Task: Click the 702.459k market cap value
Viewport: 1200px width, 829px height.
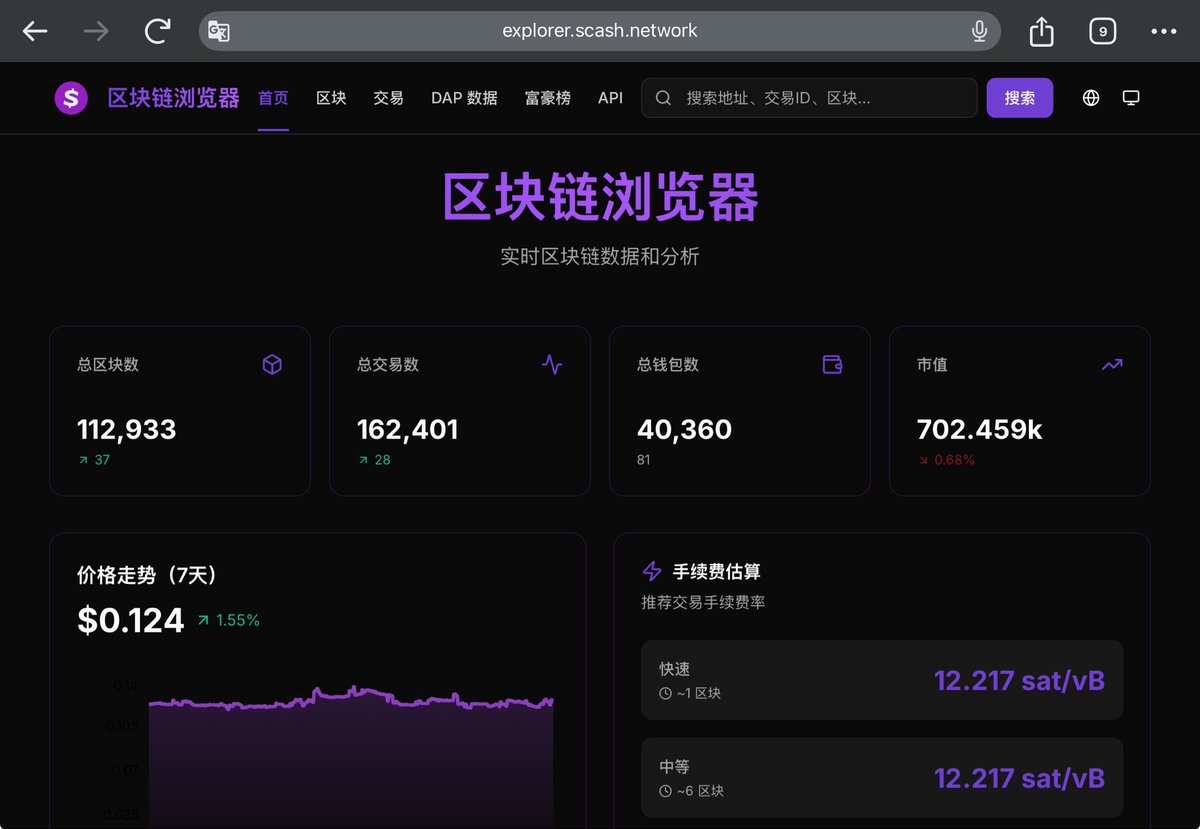Action: 980,430
